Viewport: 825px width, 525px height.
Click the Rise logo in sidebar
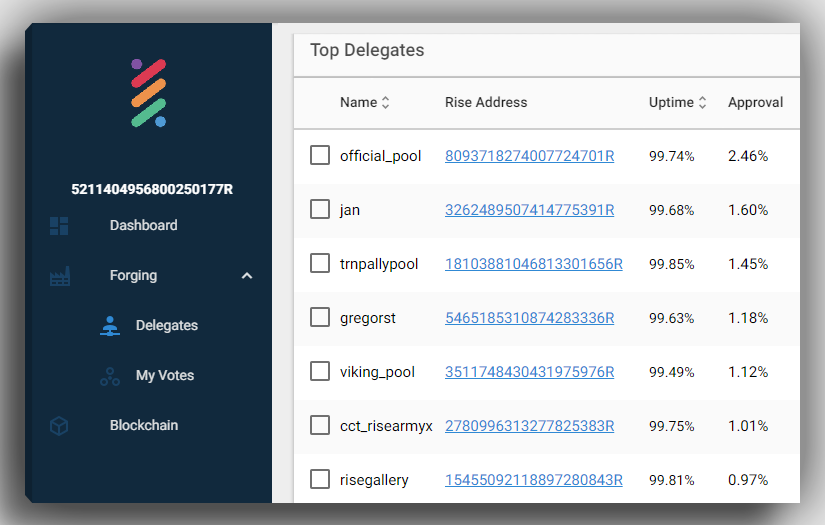pos(148,93)
